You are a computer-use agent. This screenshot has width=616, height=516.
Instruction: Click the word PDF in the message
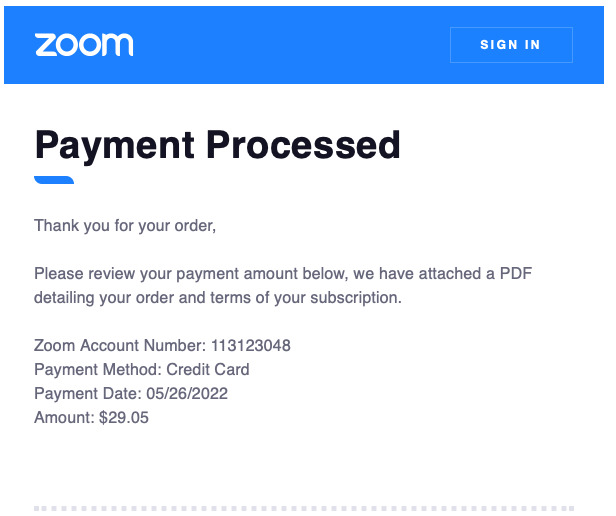click(515, 273)
